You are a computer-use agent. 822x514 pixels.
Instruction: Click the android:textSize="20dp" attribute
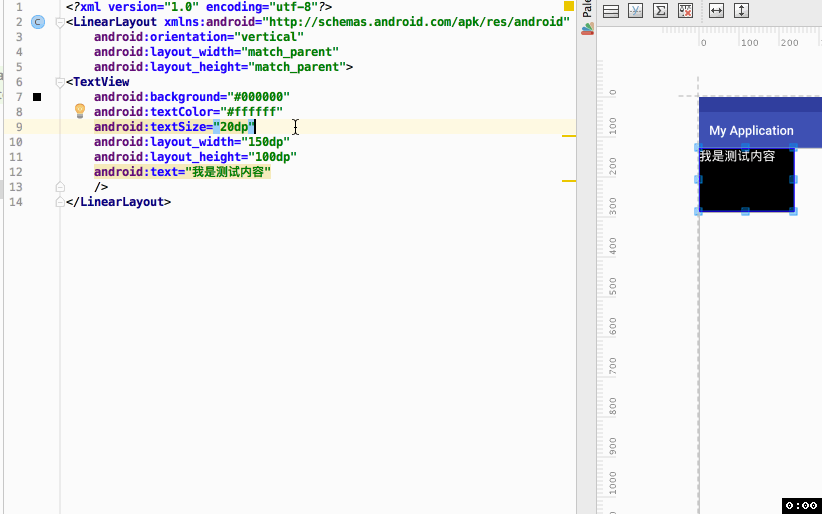pos(174,127)
